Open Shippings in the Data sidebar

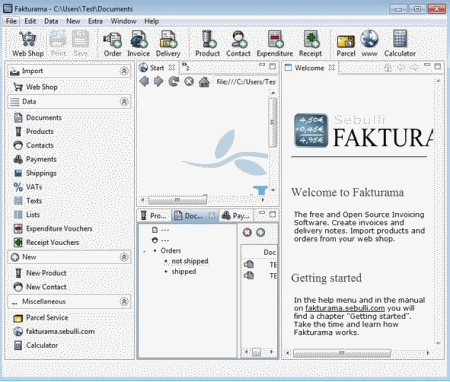coord(35,173)
